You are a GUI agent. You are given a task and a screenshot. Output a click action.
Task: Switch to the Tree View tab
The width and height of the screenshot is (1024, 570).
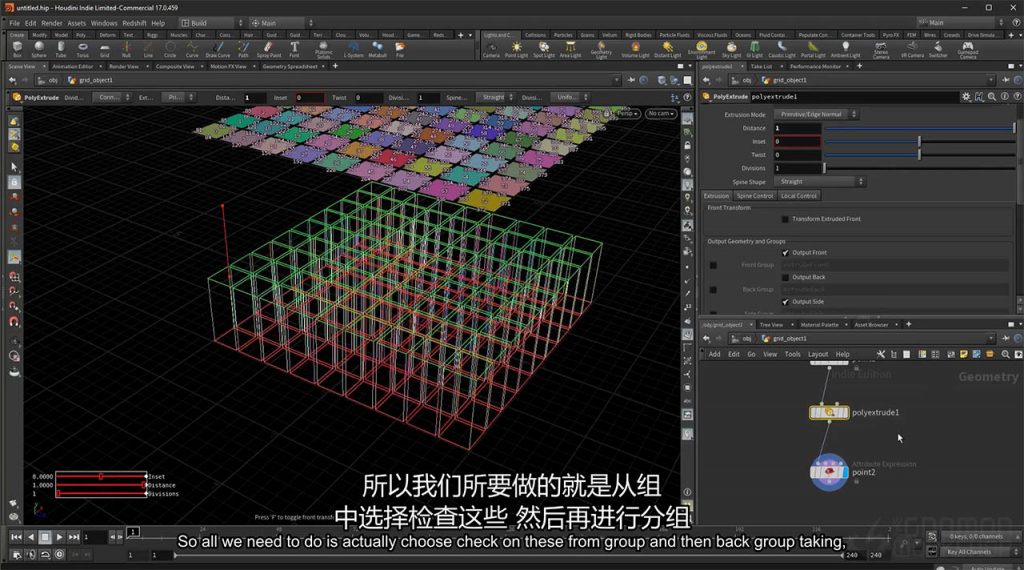[771, 325]
